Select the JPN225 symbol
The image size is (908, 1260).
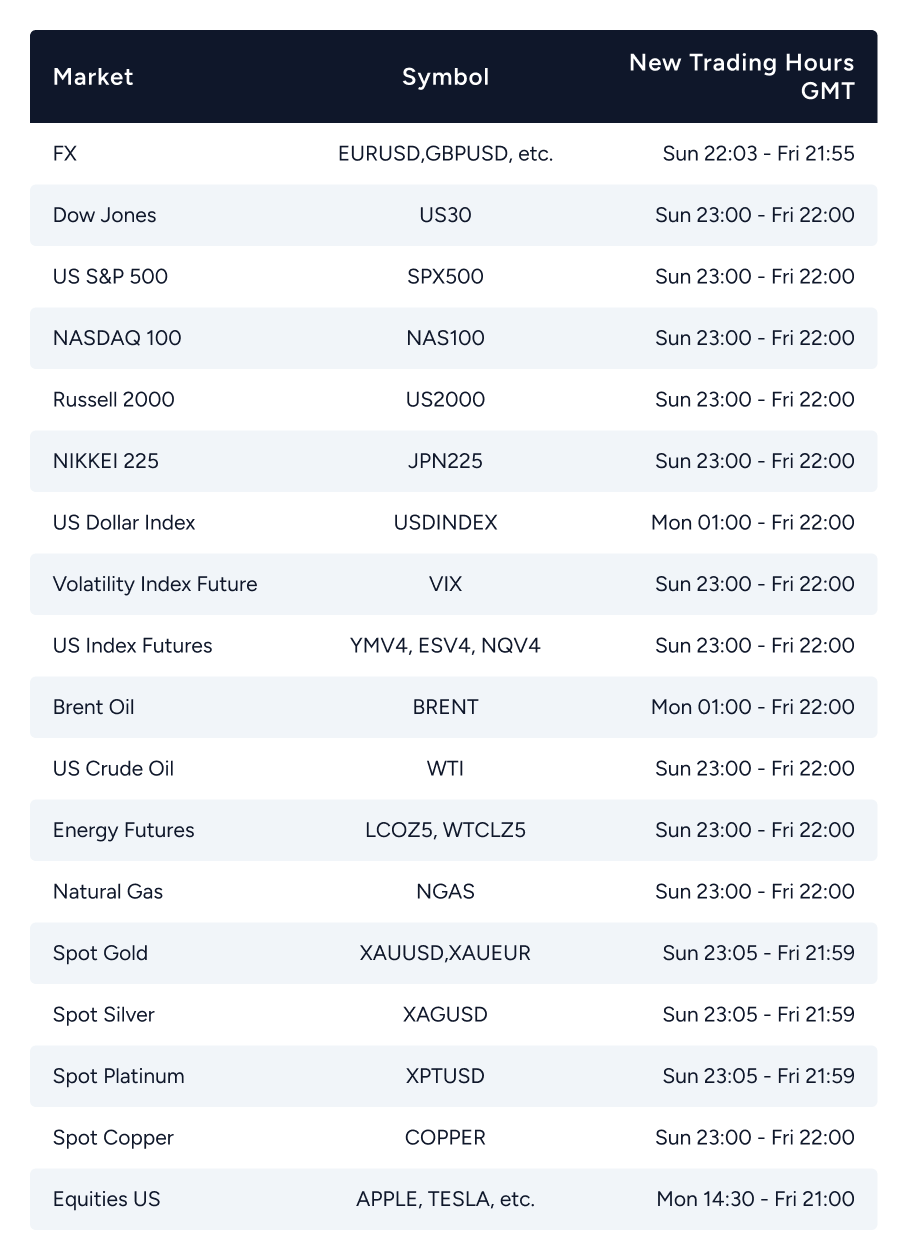445,461
